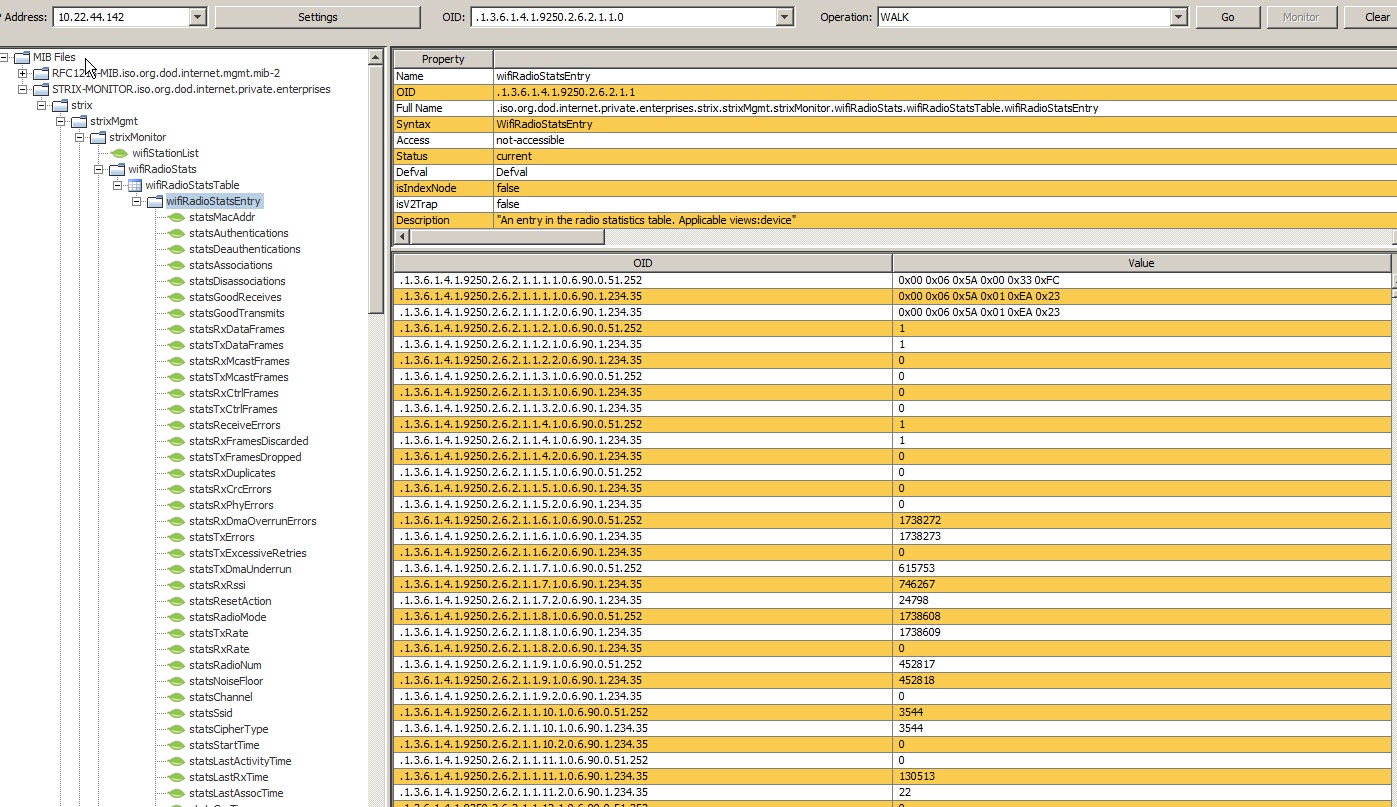The width and height of the screenshot is (1397, 807).
Task: Collapse the strixMgmt tree node
Action: 61,121
